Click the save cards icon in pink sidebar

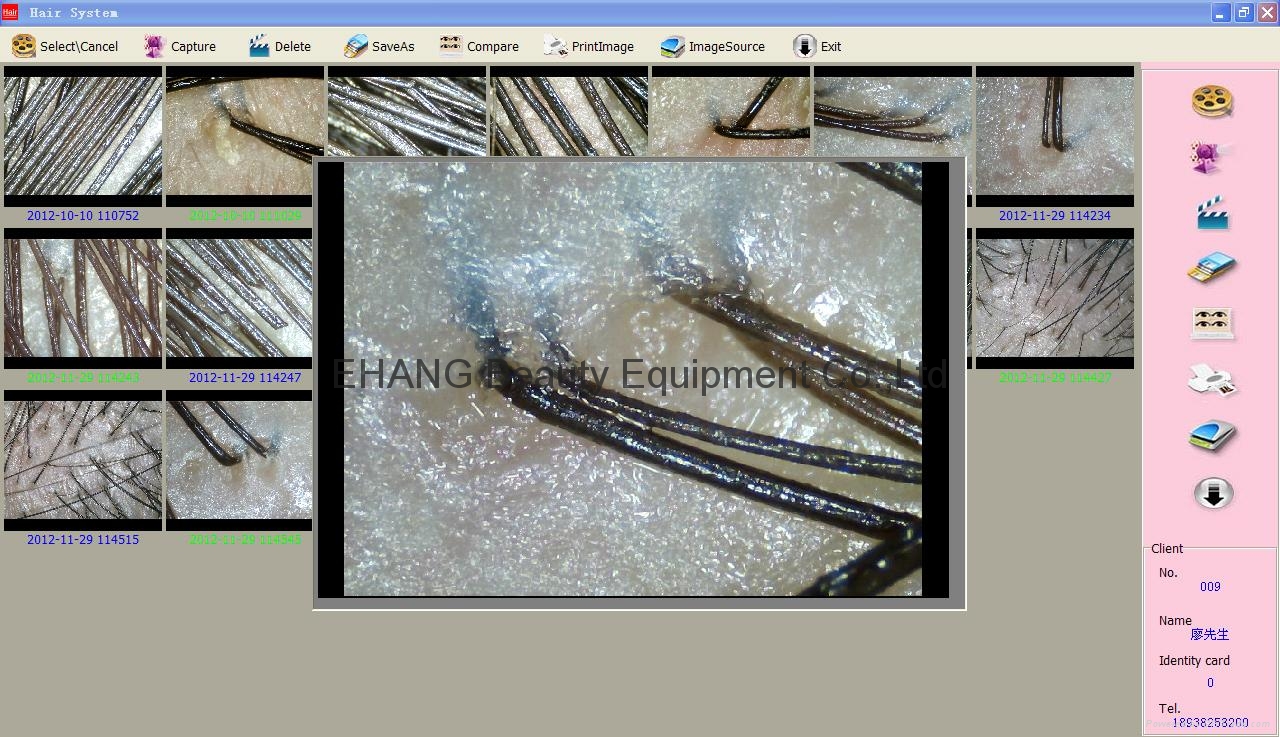coord(1212,268)
